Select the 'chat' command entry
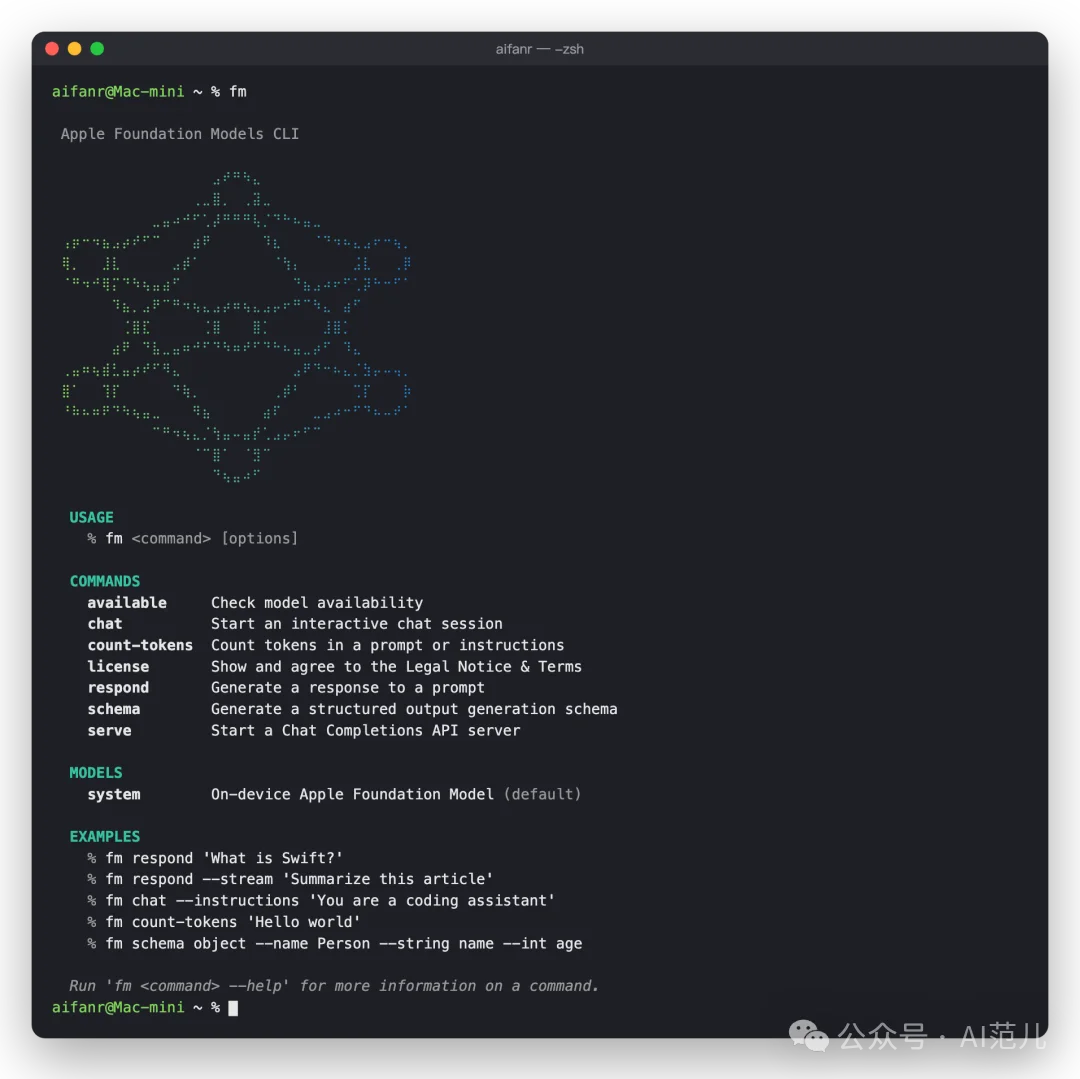The width and height of the screenshot is (1080, 1079). 105,624
